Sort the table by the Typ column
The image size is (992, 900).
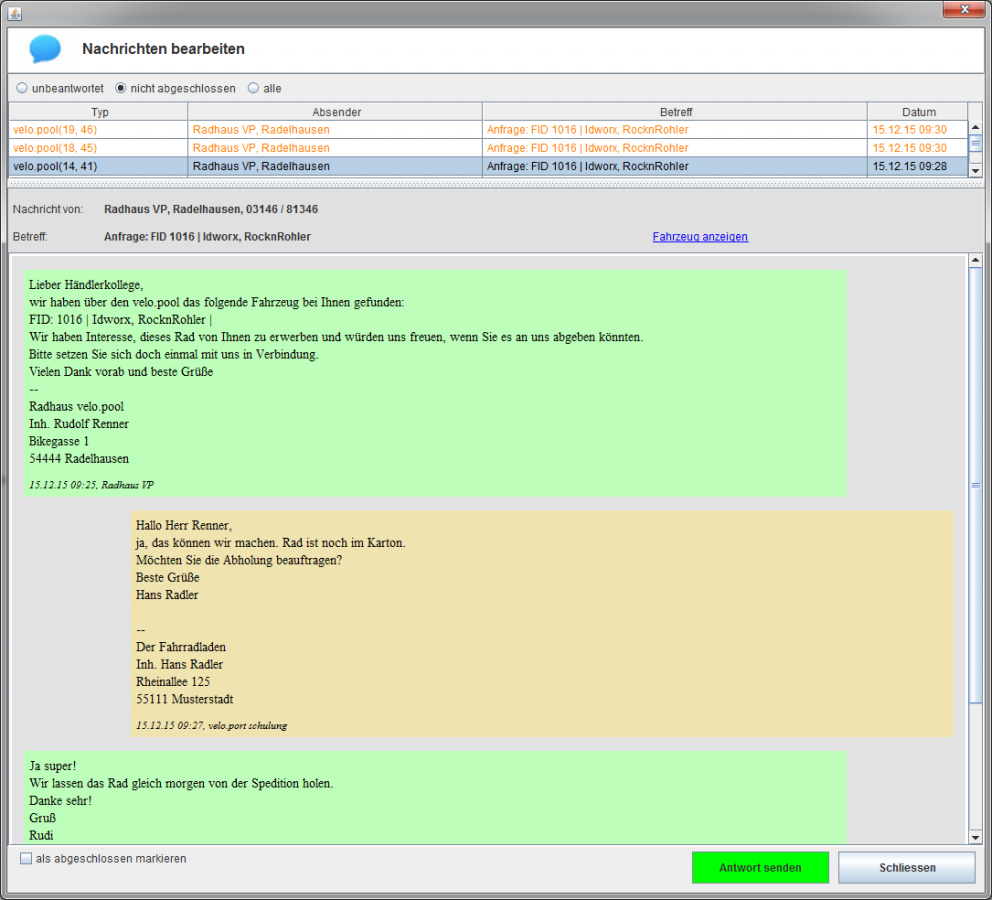pyautogui.click(x=99, y=112)
